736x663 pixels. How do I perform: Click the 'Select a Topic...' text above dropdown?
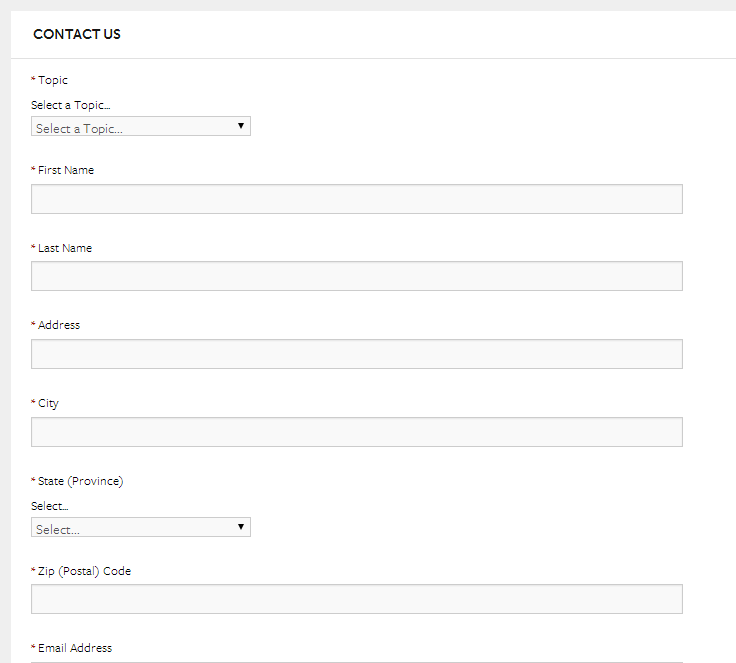pyautogui.click(x=77, y=105)
